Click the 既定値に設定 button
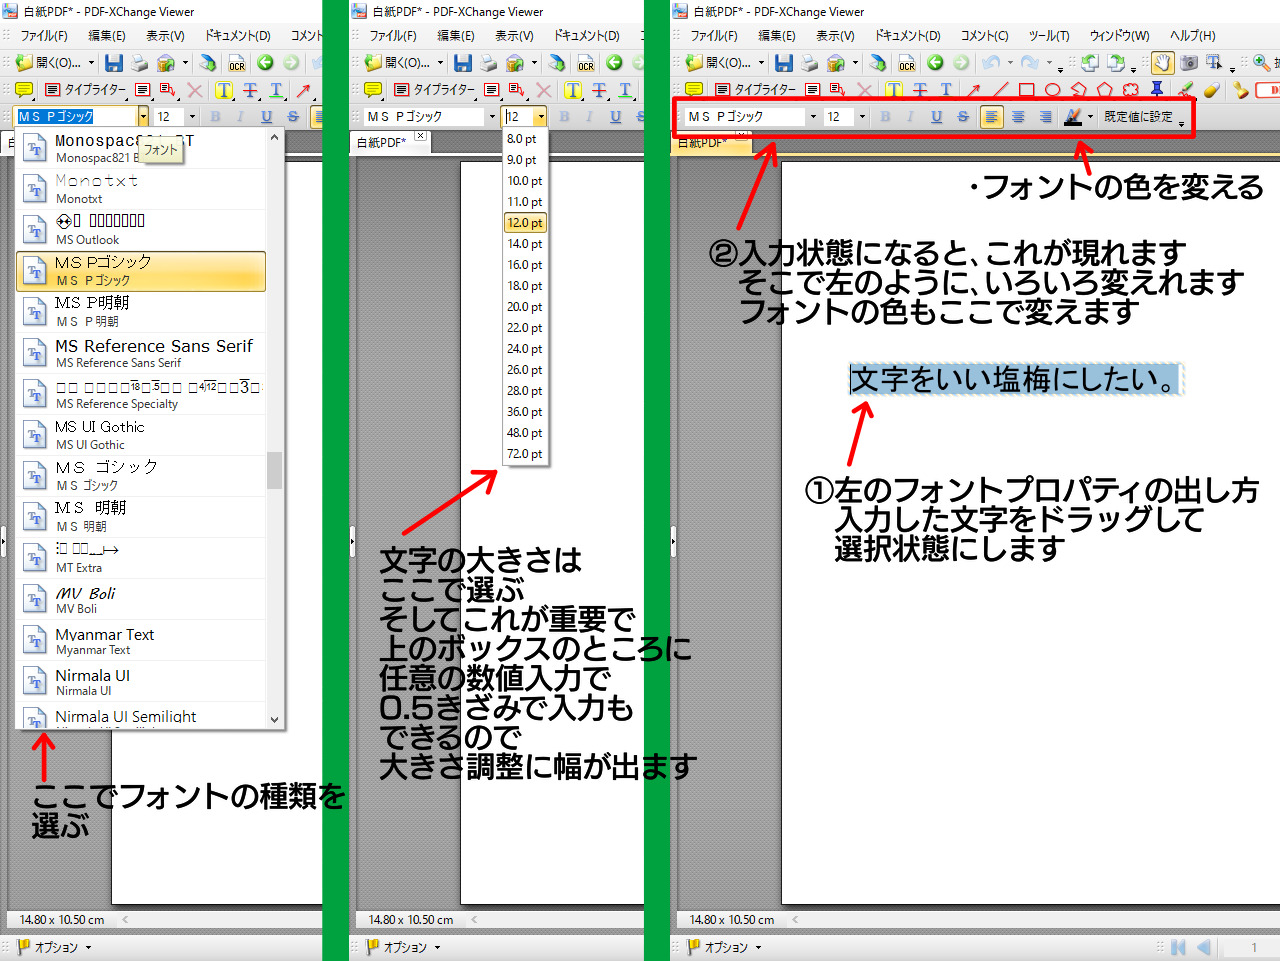The image size is (1280, 961). [x=1138, y=117]
